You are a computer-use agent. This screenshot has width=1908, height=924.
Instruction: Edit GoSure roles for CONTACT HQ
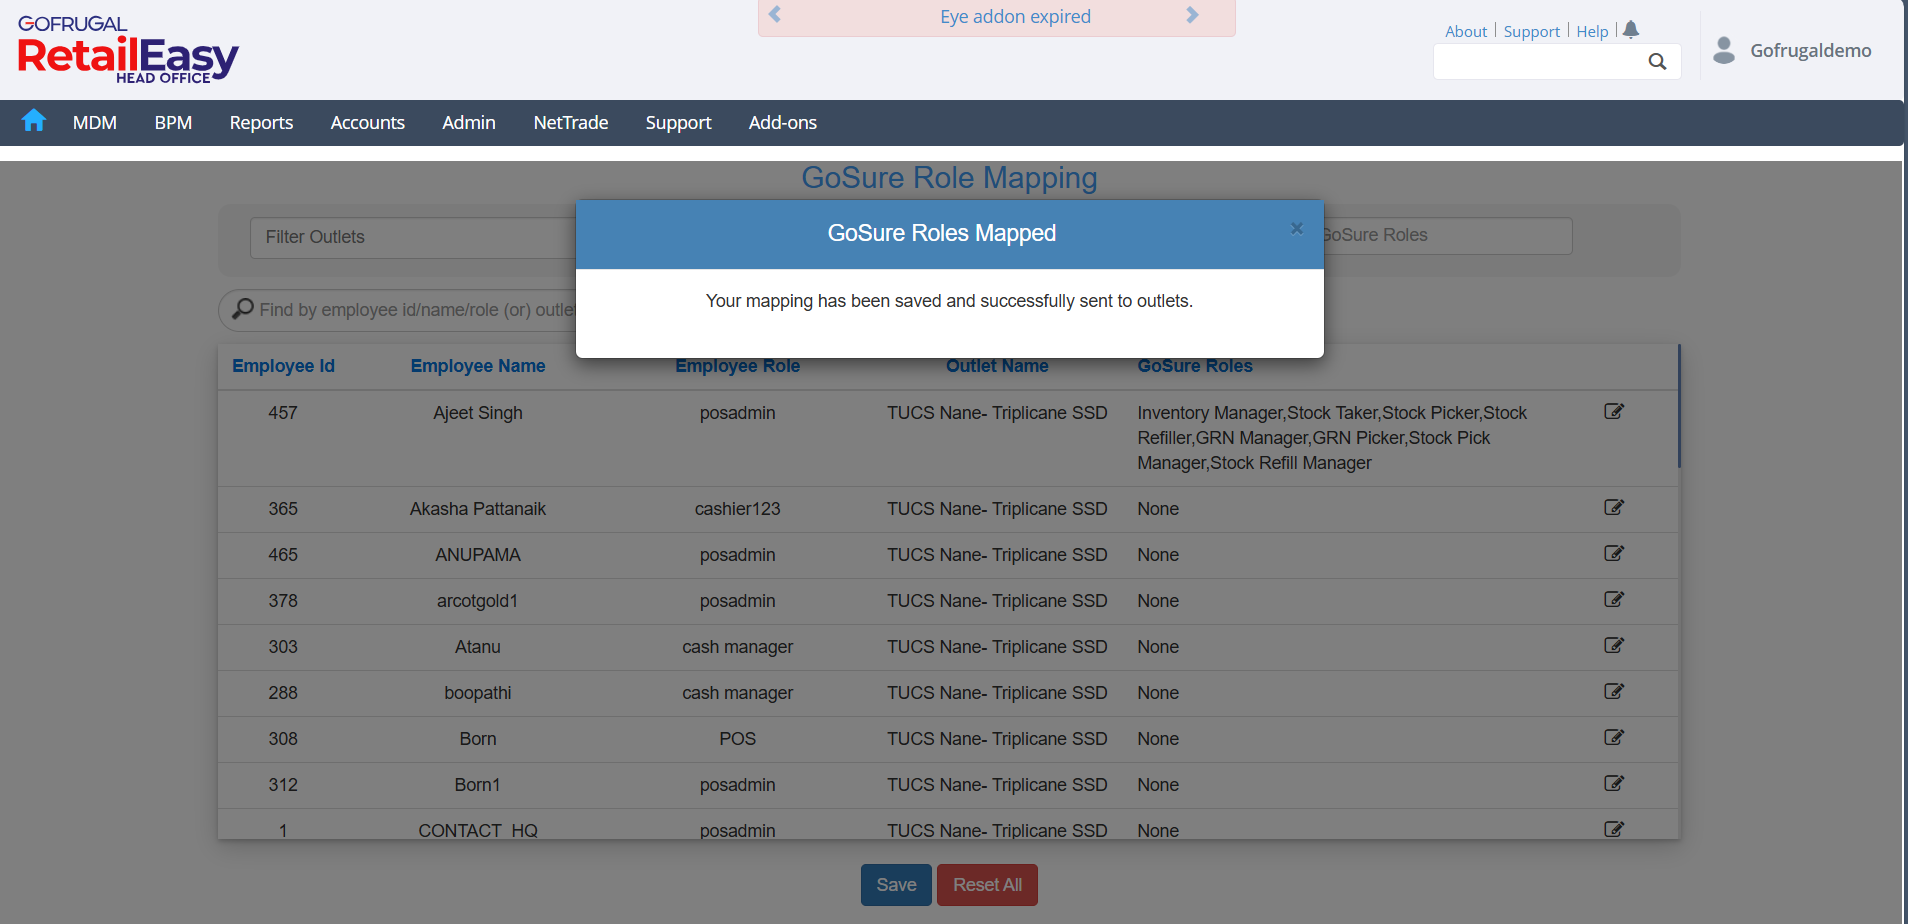pyautogui.click(x=1614, y=829)
